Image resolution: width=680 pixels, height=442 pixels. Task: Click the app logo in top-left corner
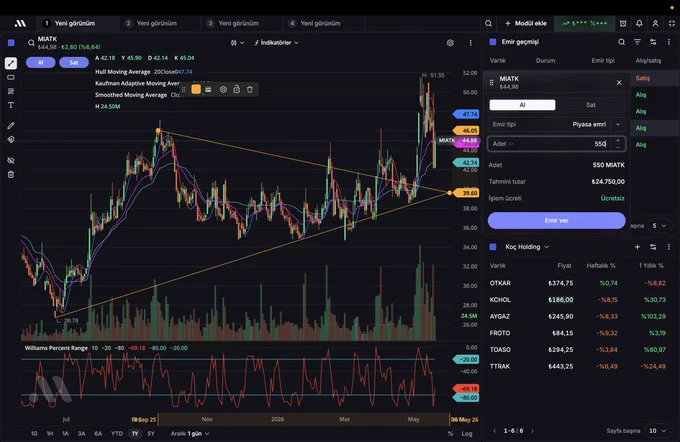coord(20,23)
